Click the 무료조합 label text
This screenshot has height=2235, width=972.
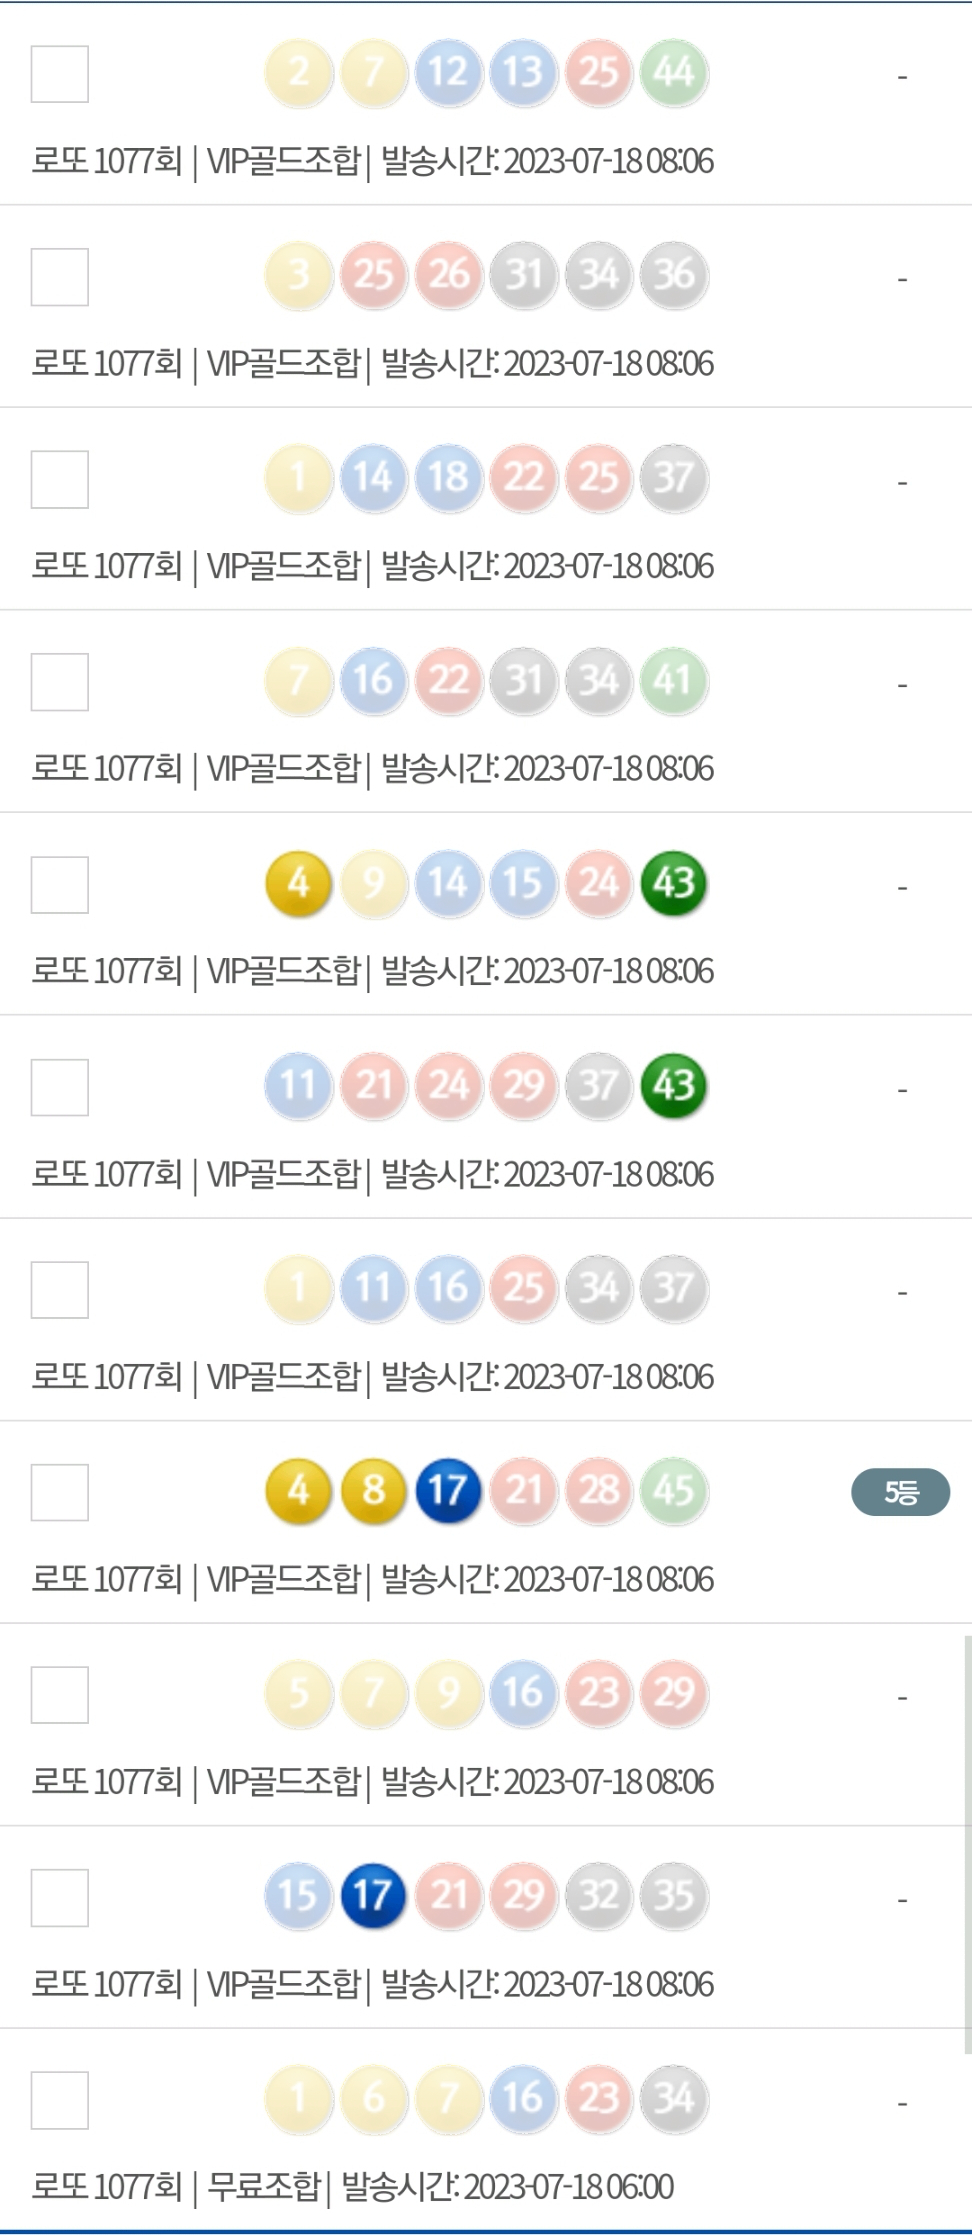click(263, 2187)
